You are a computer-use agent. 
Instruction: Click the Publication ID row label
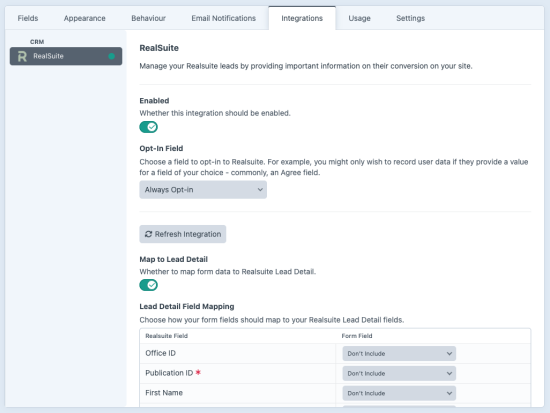pos(169,373)
